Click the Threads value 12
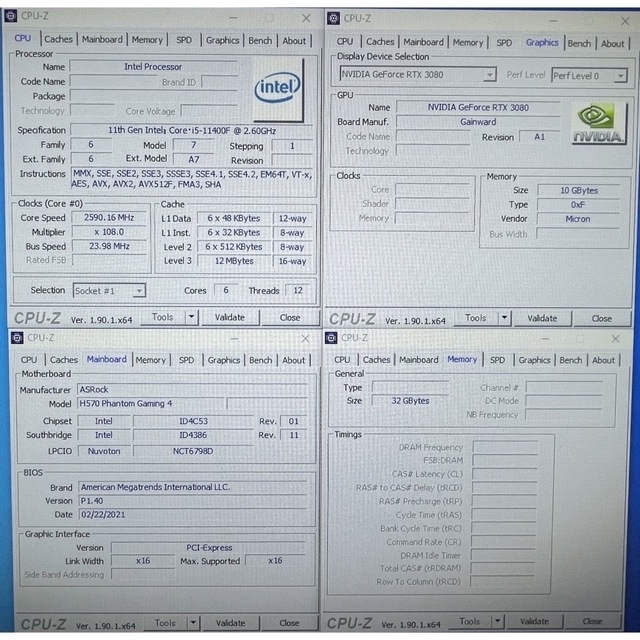Screen dimensions: 640x640 click(298, 290)
